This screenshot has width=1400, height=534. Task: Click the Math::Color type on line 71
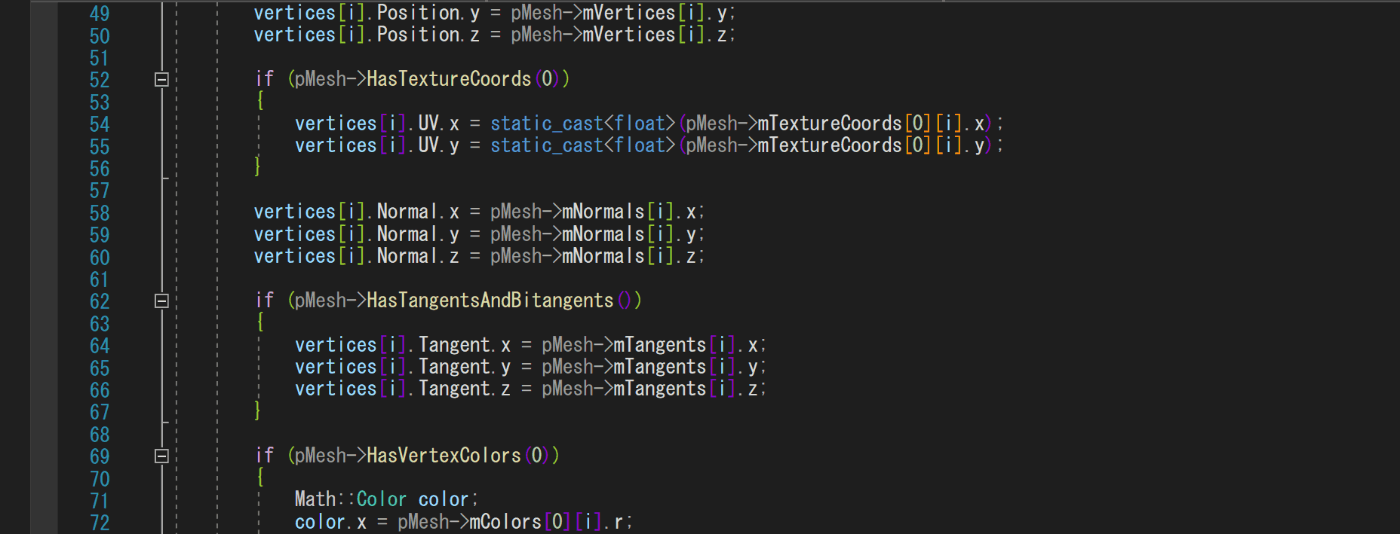click(351, 499)
